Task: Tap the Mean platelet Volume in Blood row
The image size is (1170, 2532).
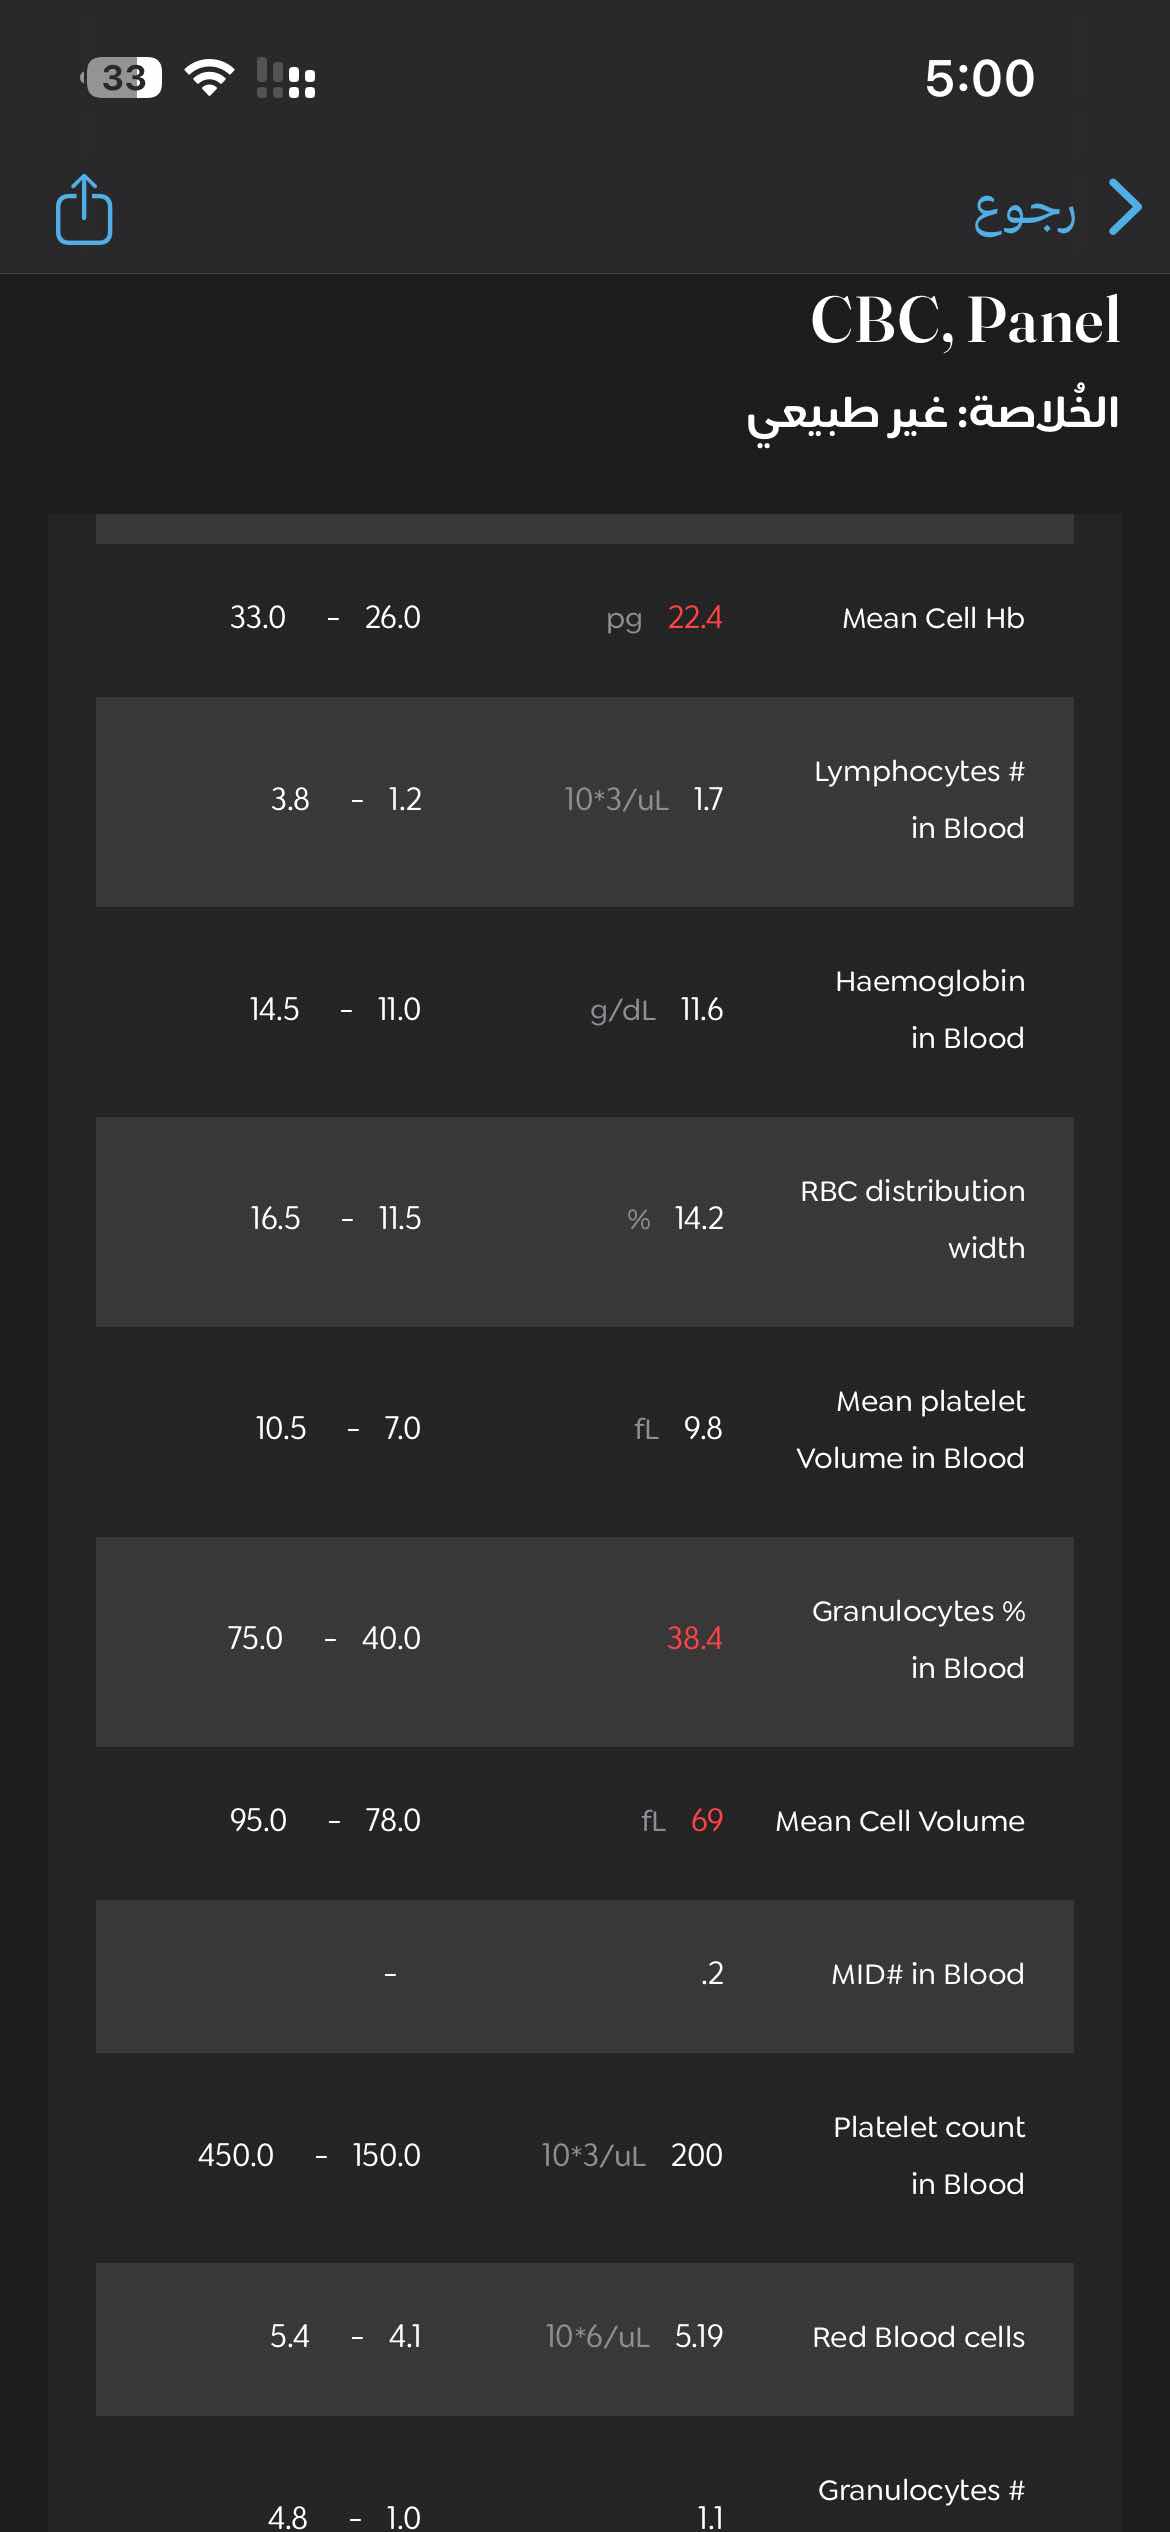Action: tap(585, 1432)
